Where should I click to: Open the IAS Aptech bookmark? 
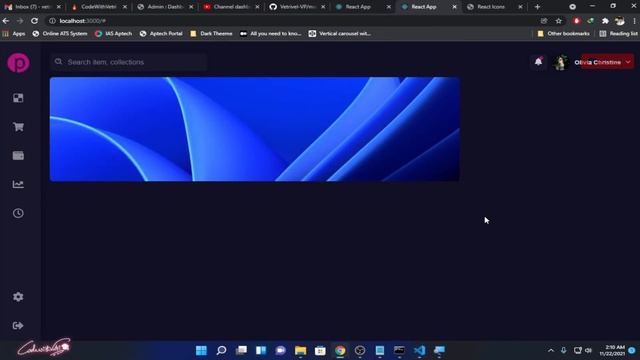113,33
